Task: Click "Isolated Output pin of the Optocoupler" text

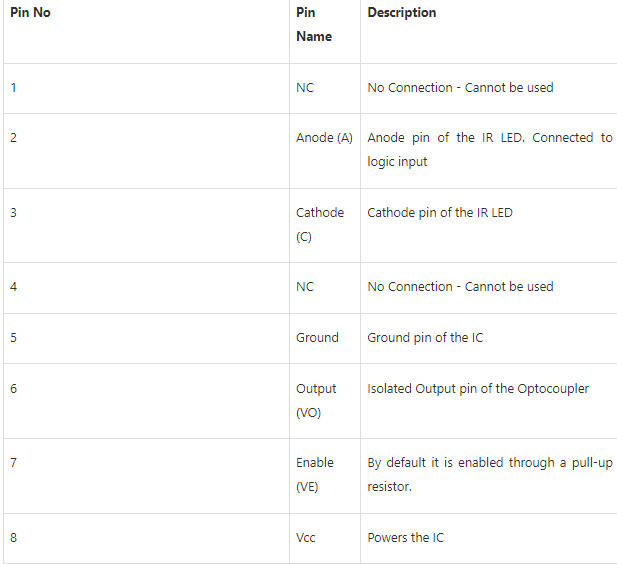Action: (478, 389)
